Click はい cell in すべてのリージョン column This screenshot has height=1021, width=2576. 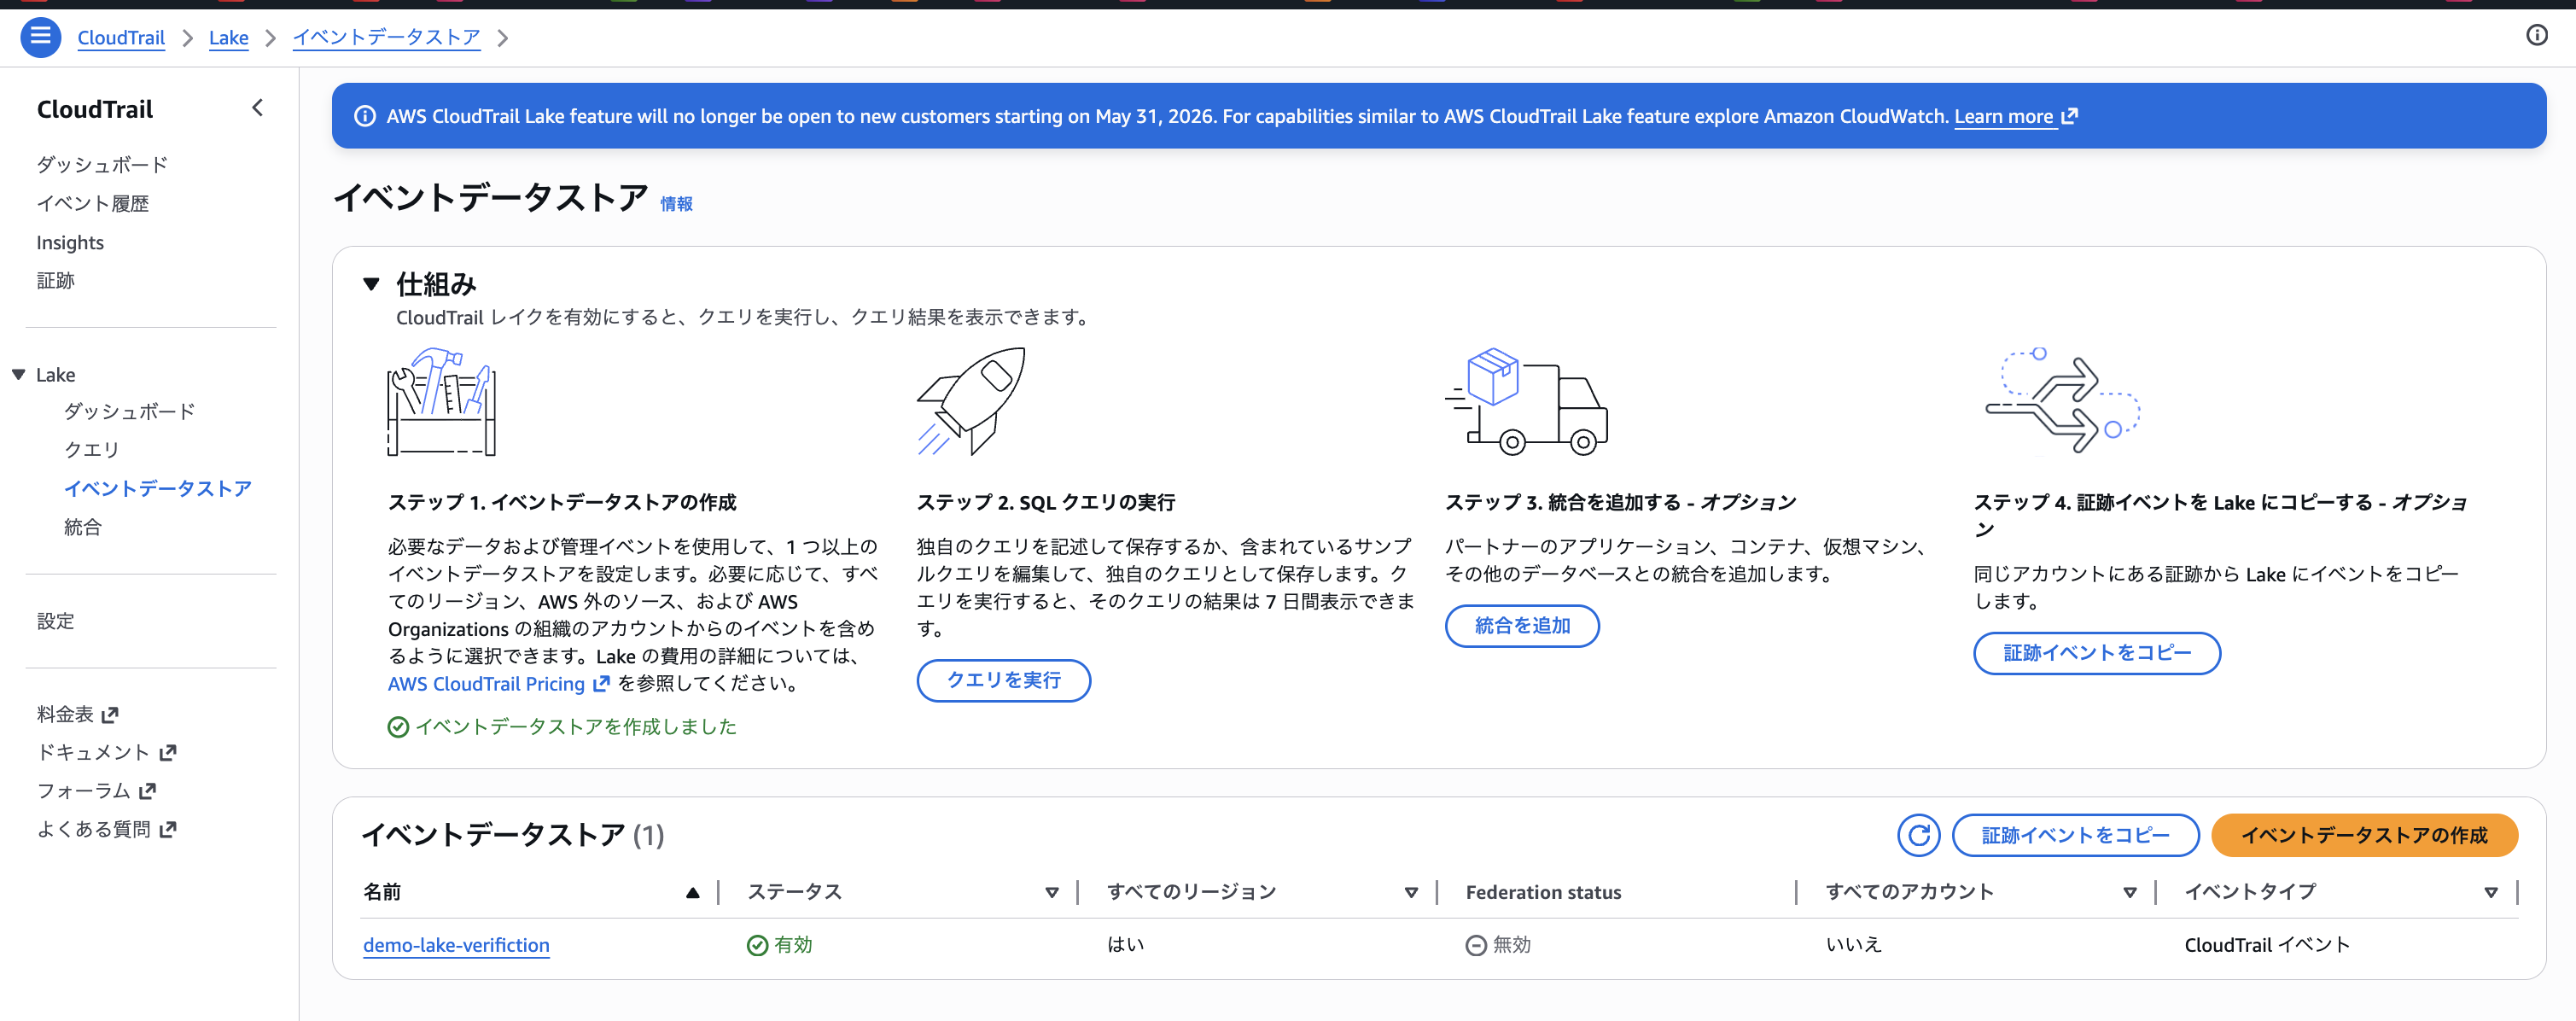[1125, 945]
